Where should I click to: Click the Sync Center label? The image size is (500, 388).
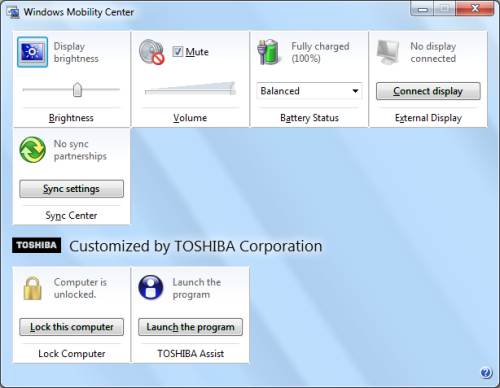(x=71, y=215)
